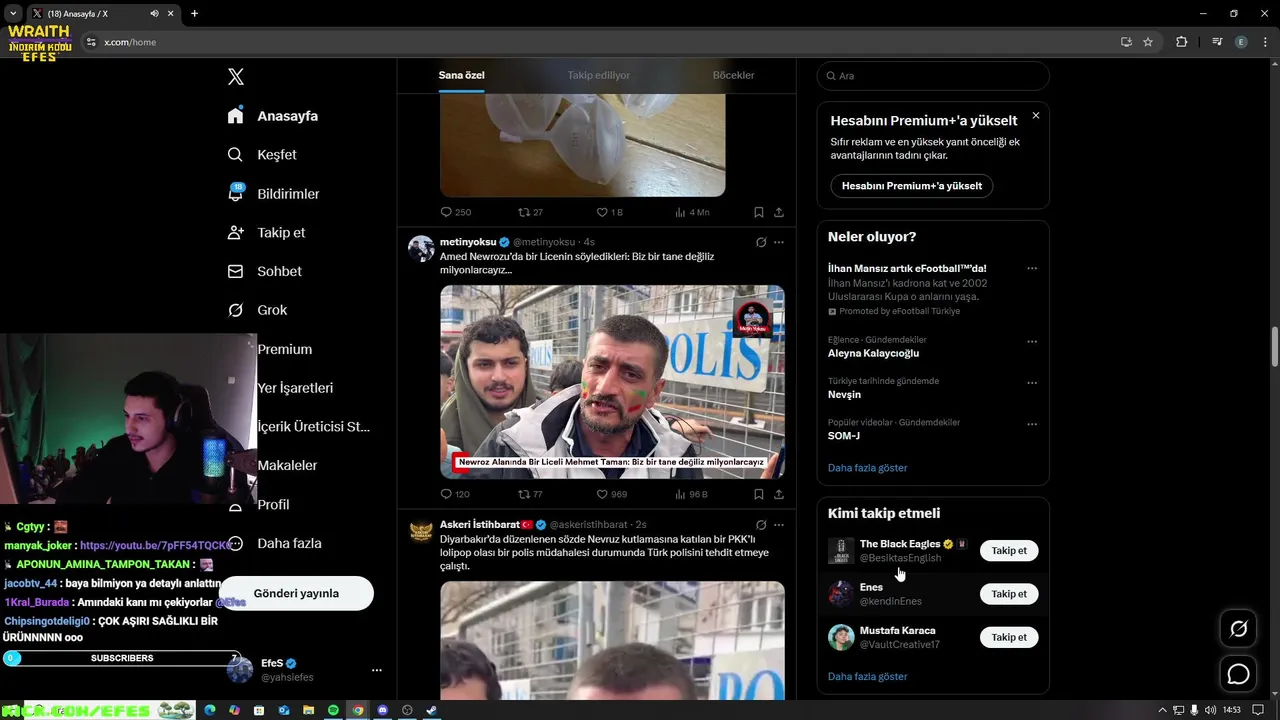Click the page vertical scrollbar thumb
Screen dimensions: 1280x720
[x=1274, y=346]
